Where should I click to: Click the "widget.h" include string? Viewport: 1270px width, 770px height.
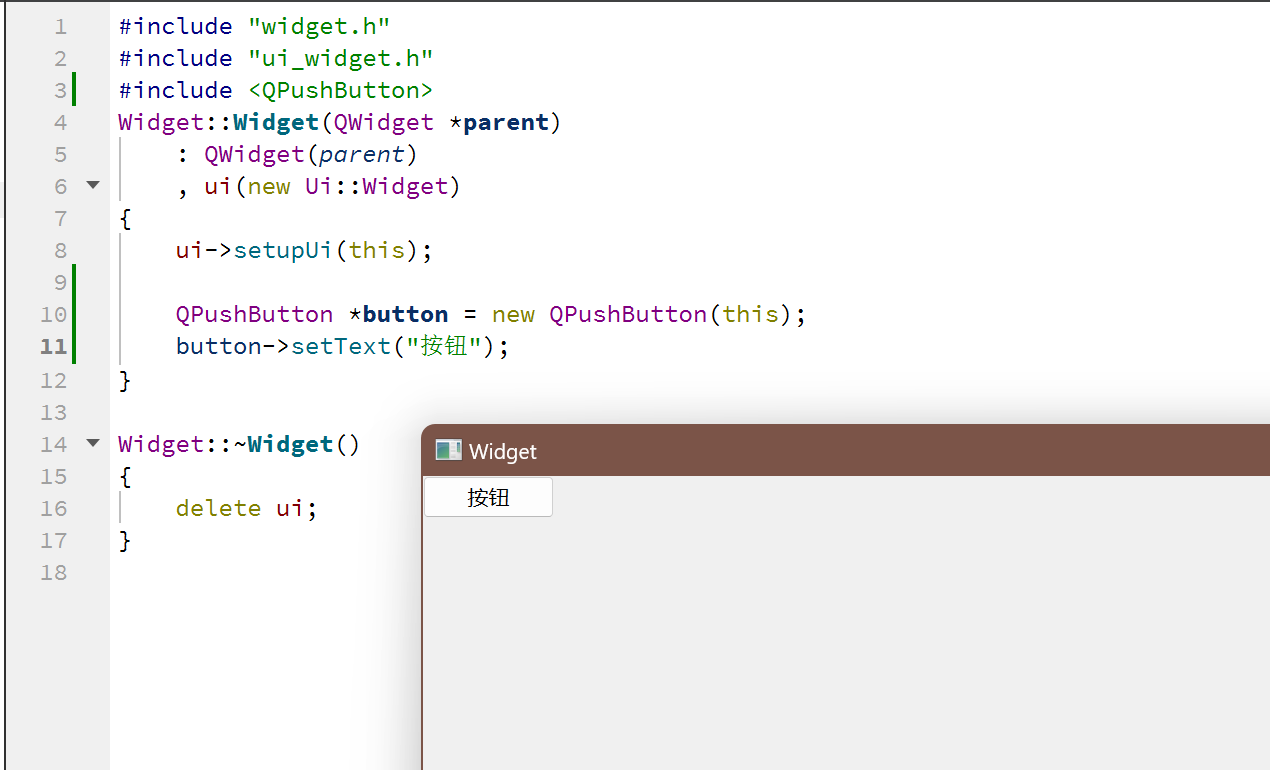(x=319, y=26)
